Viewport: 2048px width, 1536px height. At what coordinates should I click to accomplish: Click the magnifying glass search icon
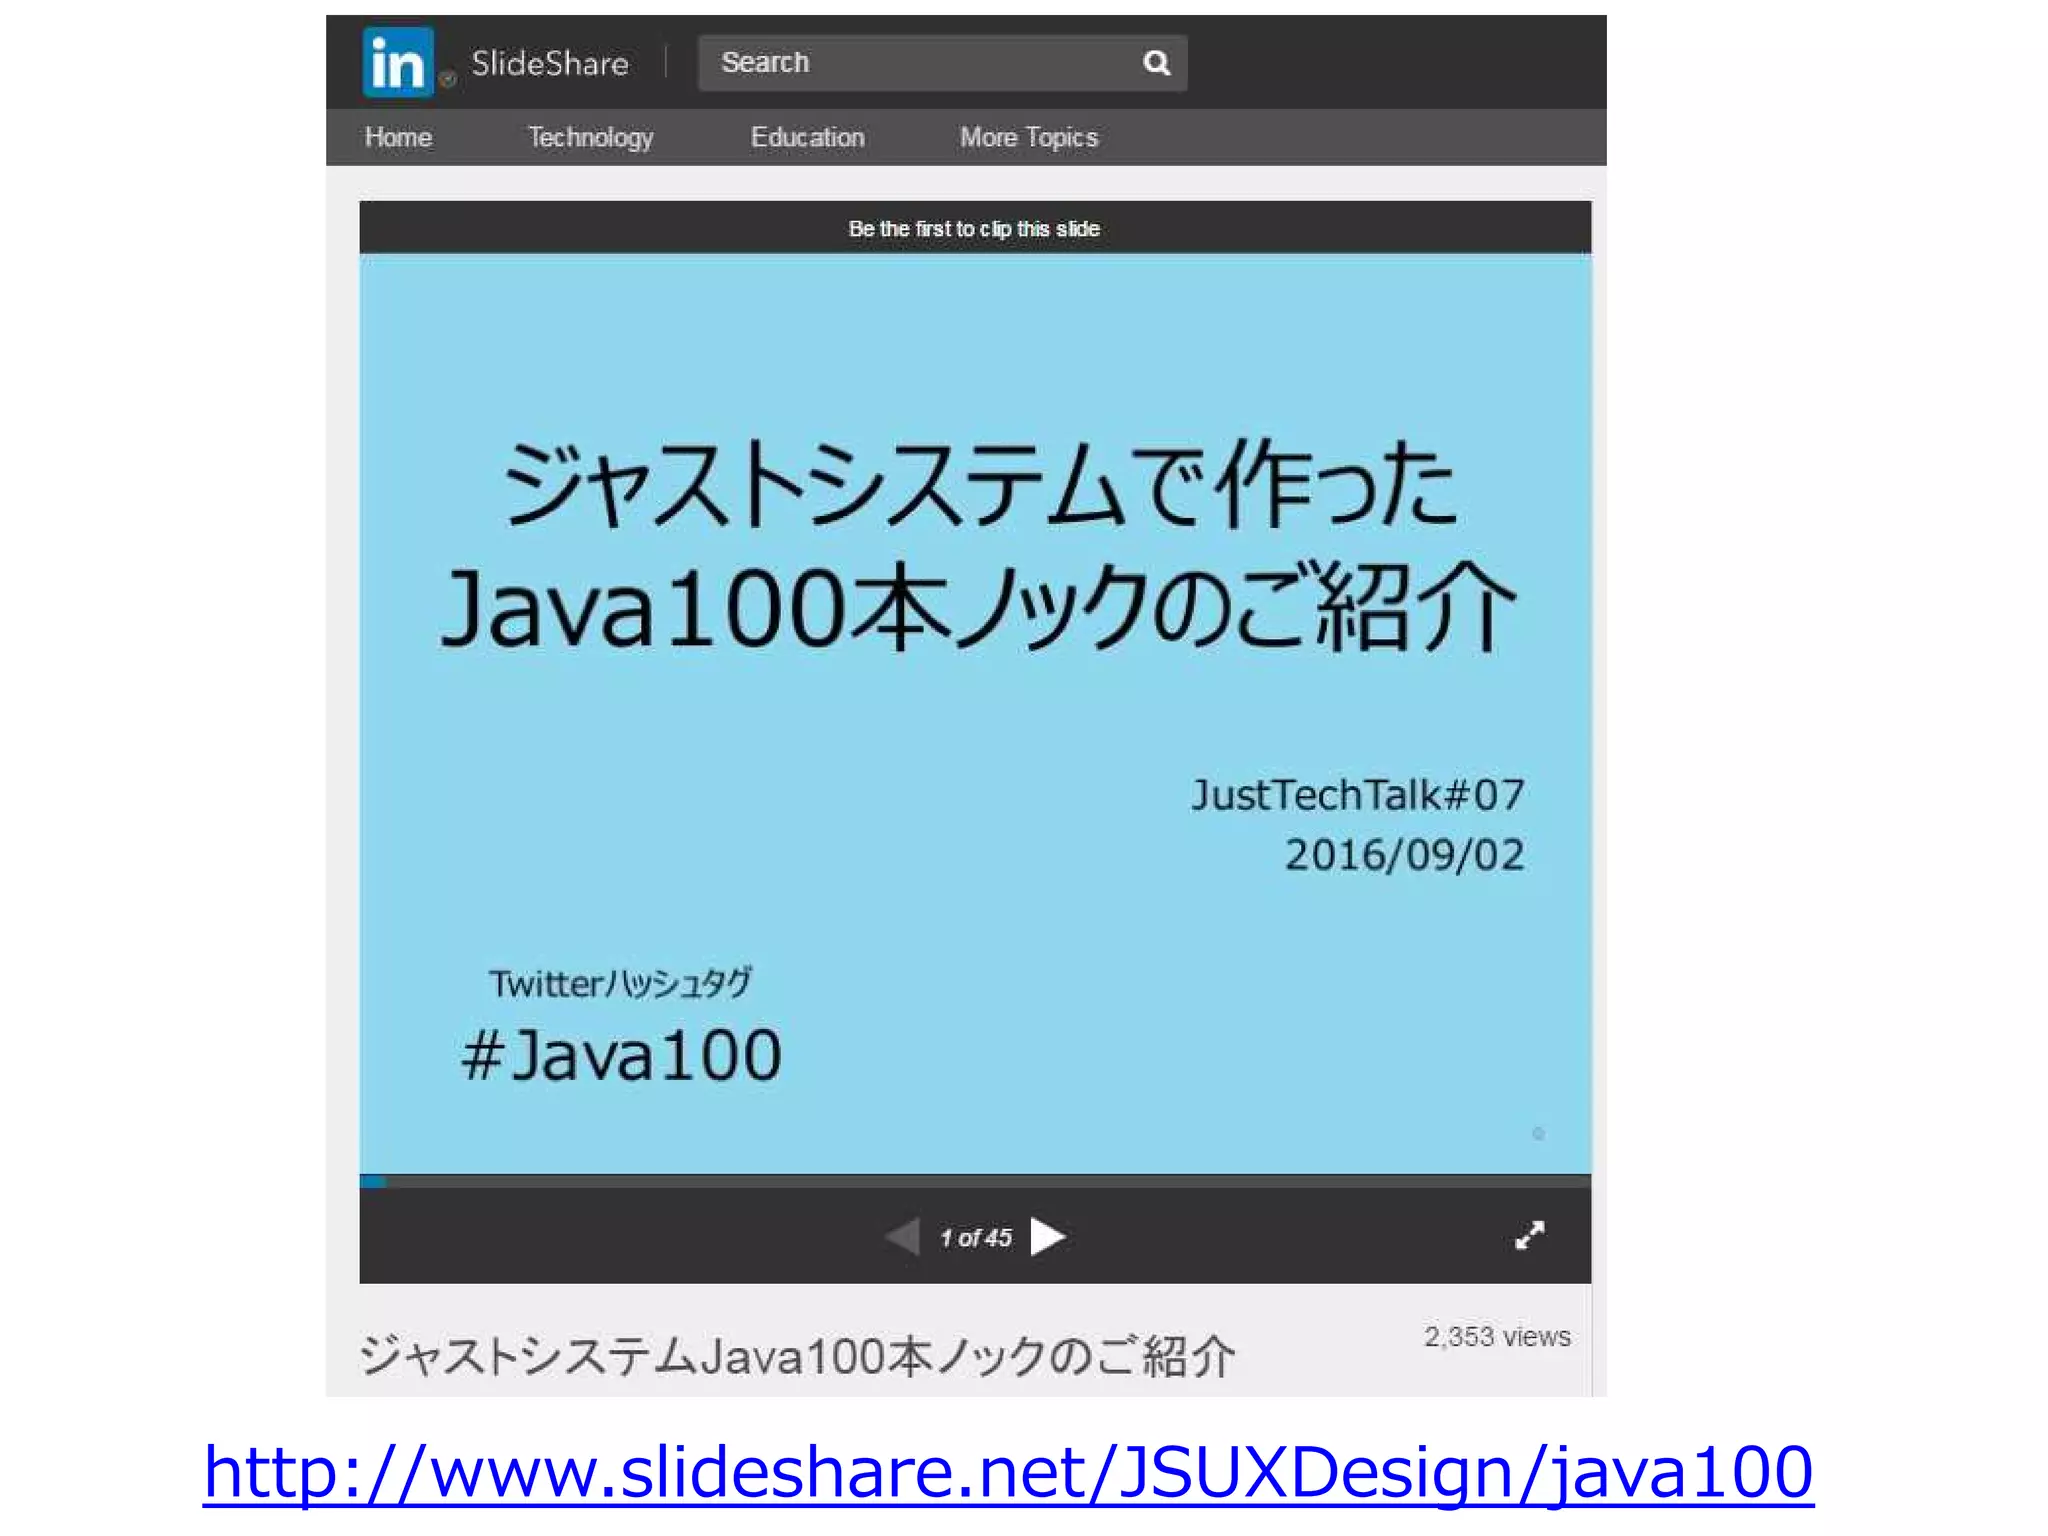[x=1156, y=63]
